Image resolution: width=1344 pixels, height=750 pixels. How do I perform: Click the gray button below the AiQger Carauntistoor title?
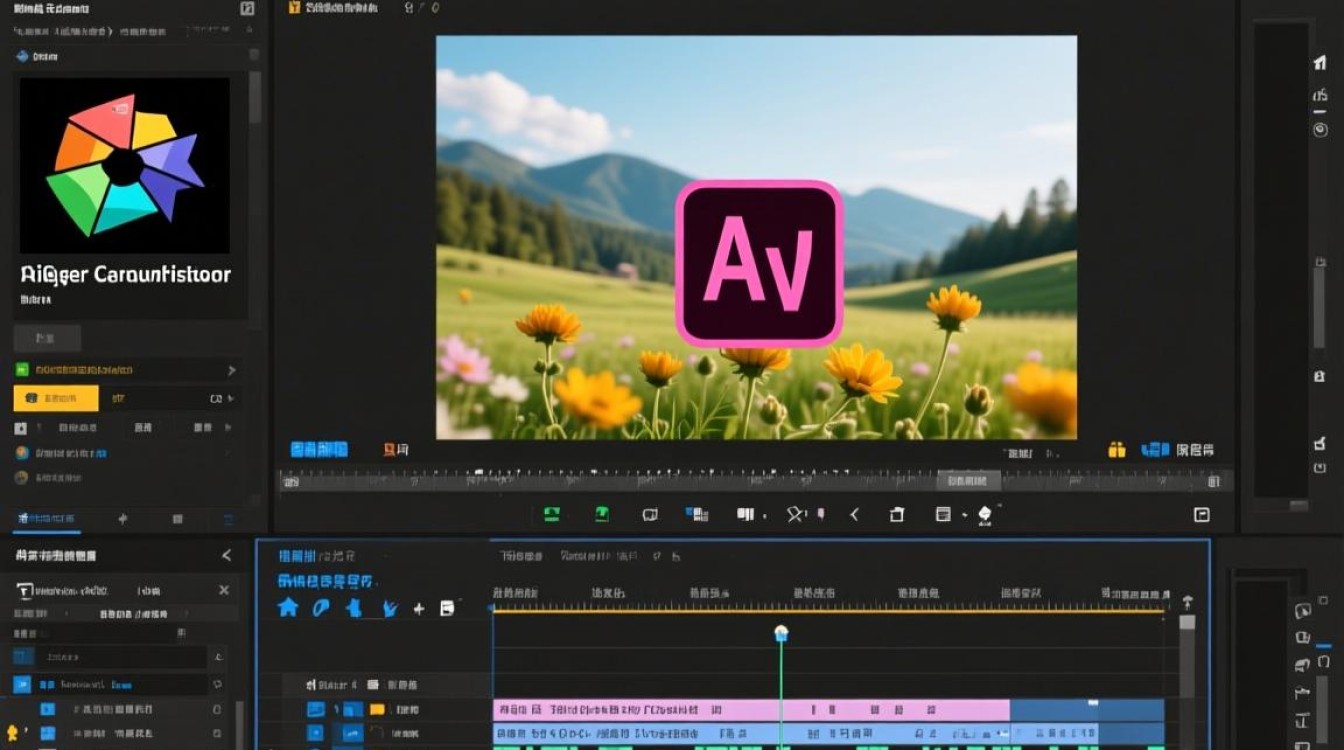click(47, 338)
